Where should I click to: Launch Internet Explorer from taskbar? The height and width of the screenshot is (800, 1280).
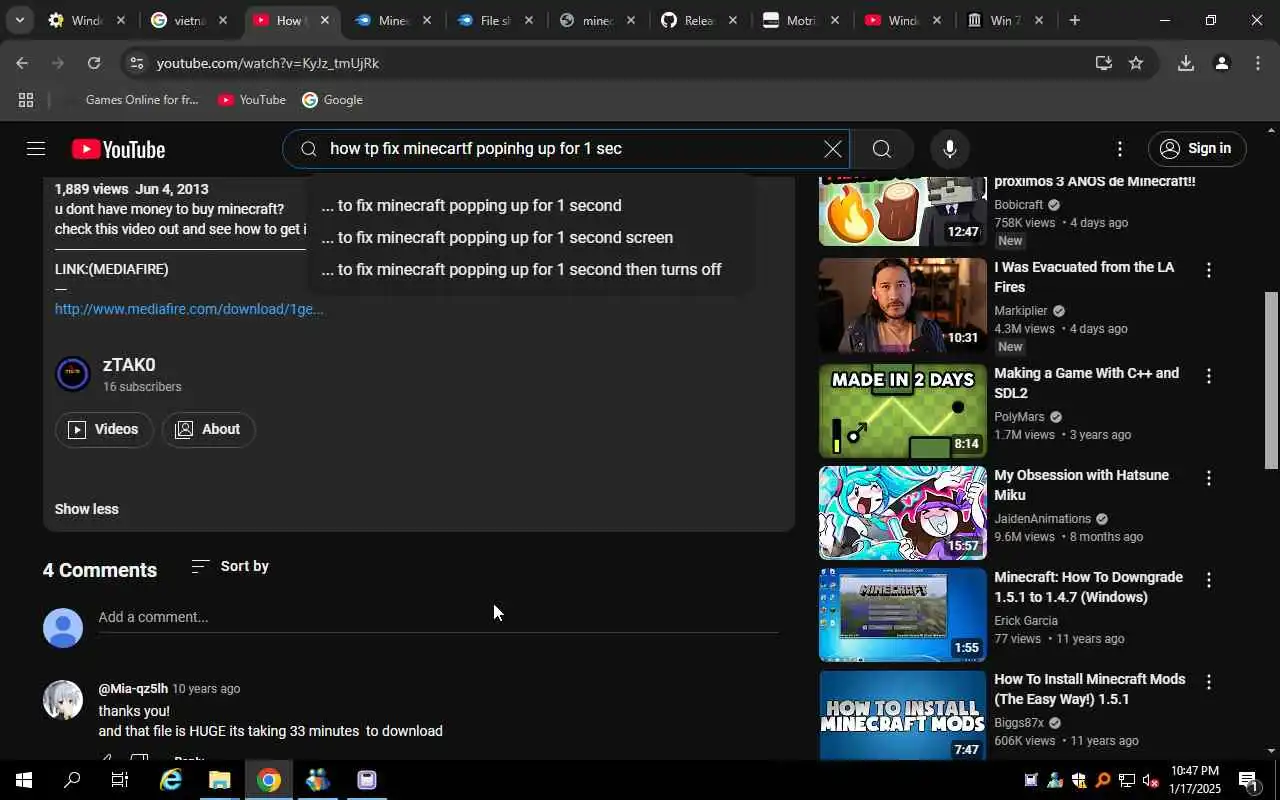[x=171, y=780]
